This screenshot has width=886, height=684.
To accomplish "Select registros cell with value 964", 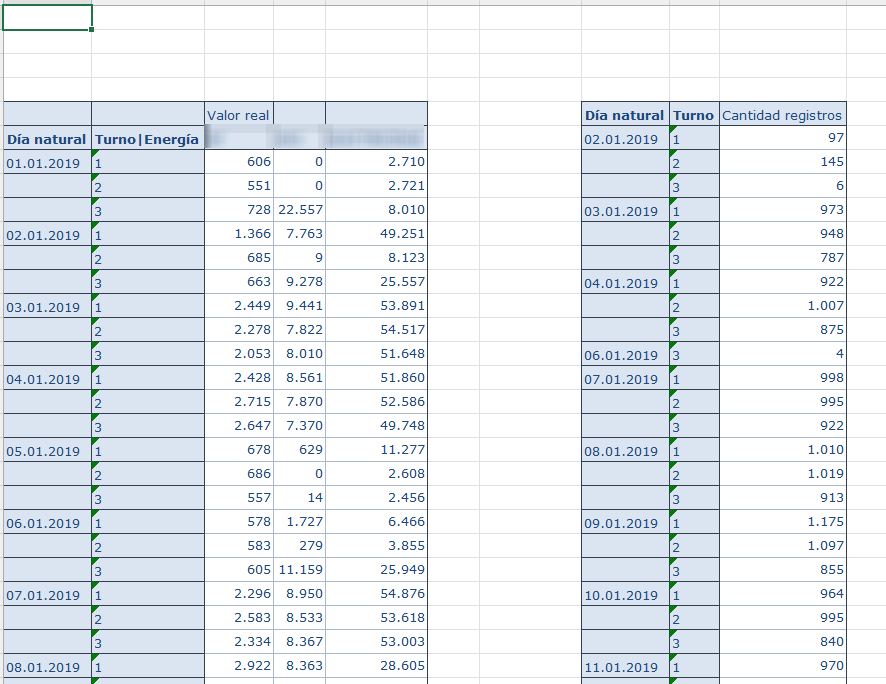I will pyautogui.click(x=783, y=594).
